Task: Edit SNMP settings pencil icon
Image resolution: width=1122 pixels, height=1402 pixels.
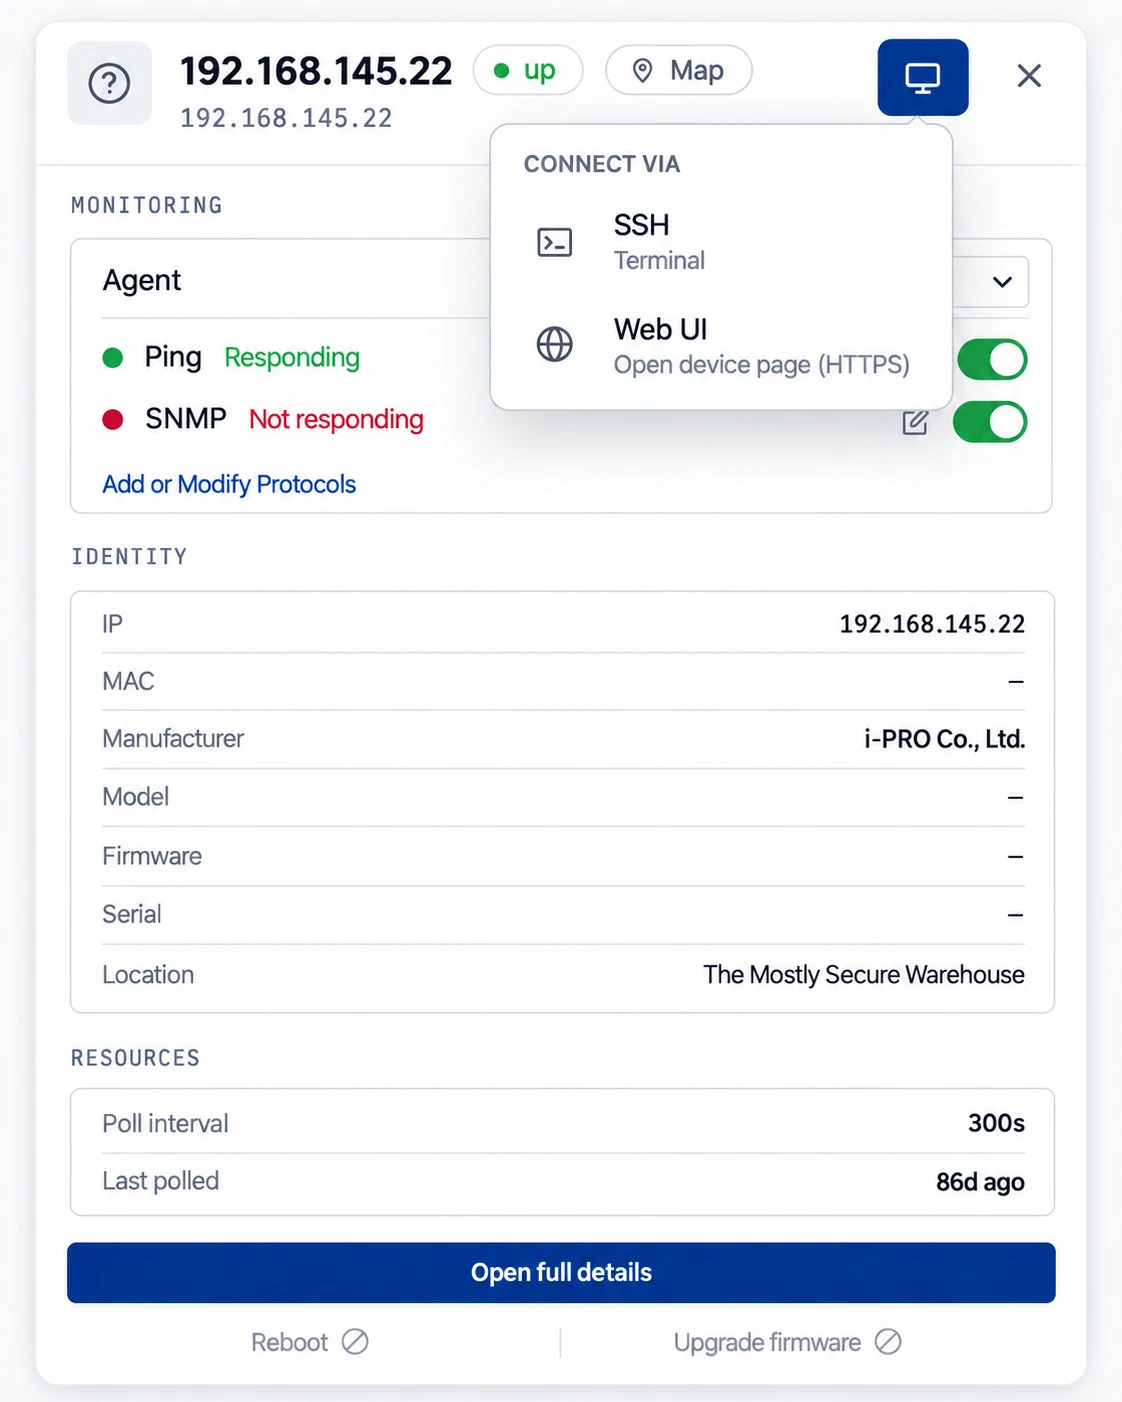Action: point(915,422)
